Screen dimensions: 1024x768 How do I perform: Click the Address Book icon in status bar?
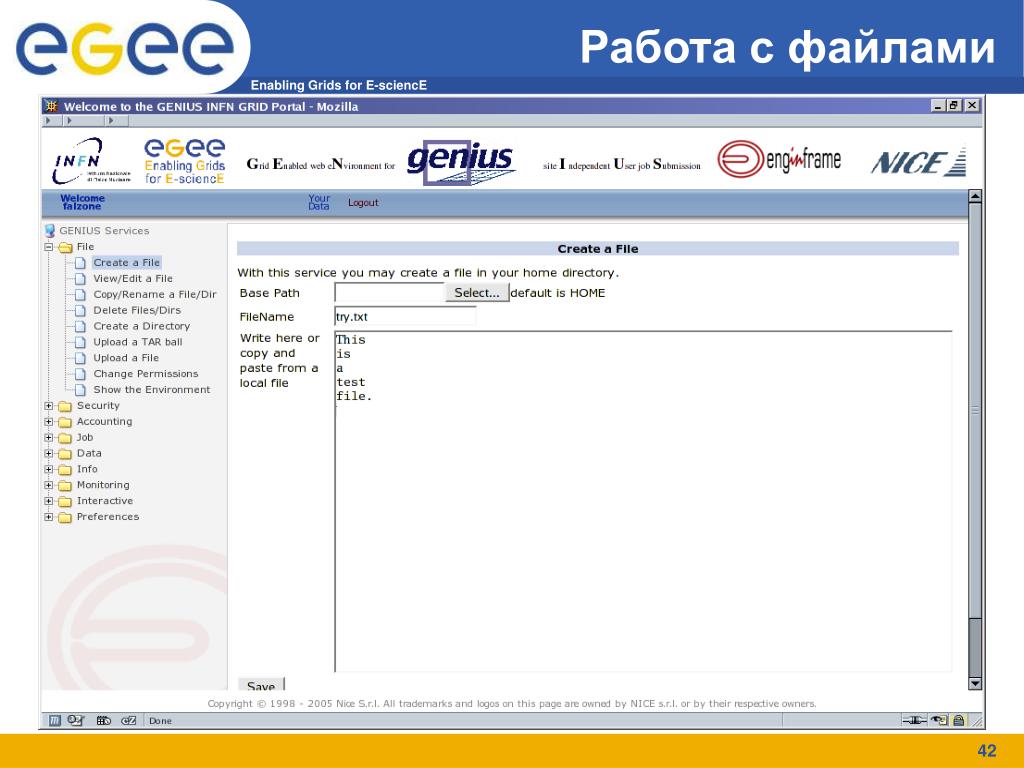129,720
